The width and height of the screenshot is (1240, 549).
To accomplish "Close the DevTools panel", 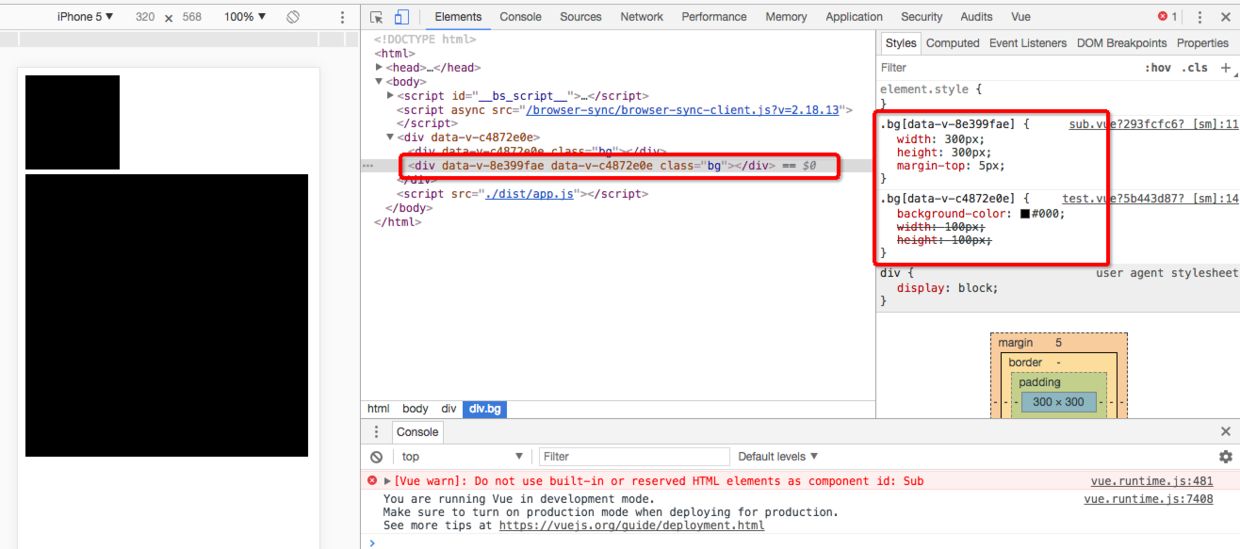I will 1225,17.
